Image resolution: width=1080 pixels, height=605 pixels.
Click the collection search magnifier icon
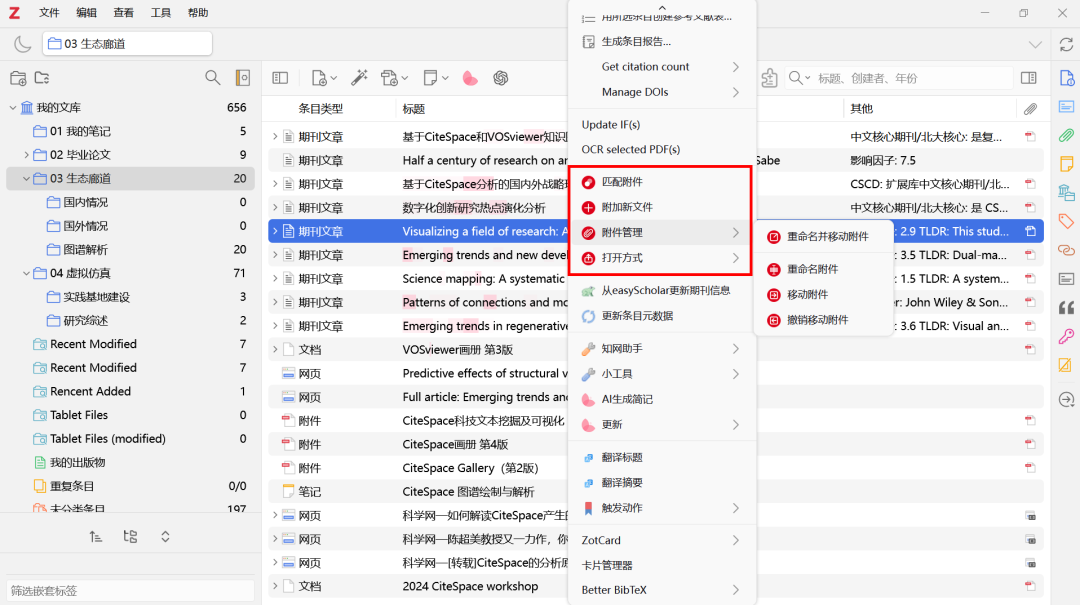212,78
